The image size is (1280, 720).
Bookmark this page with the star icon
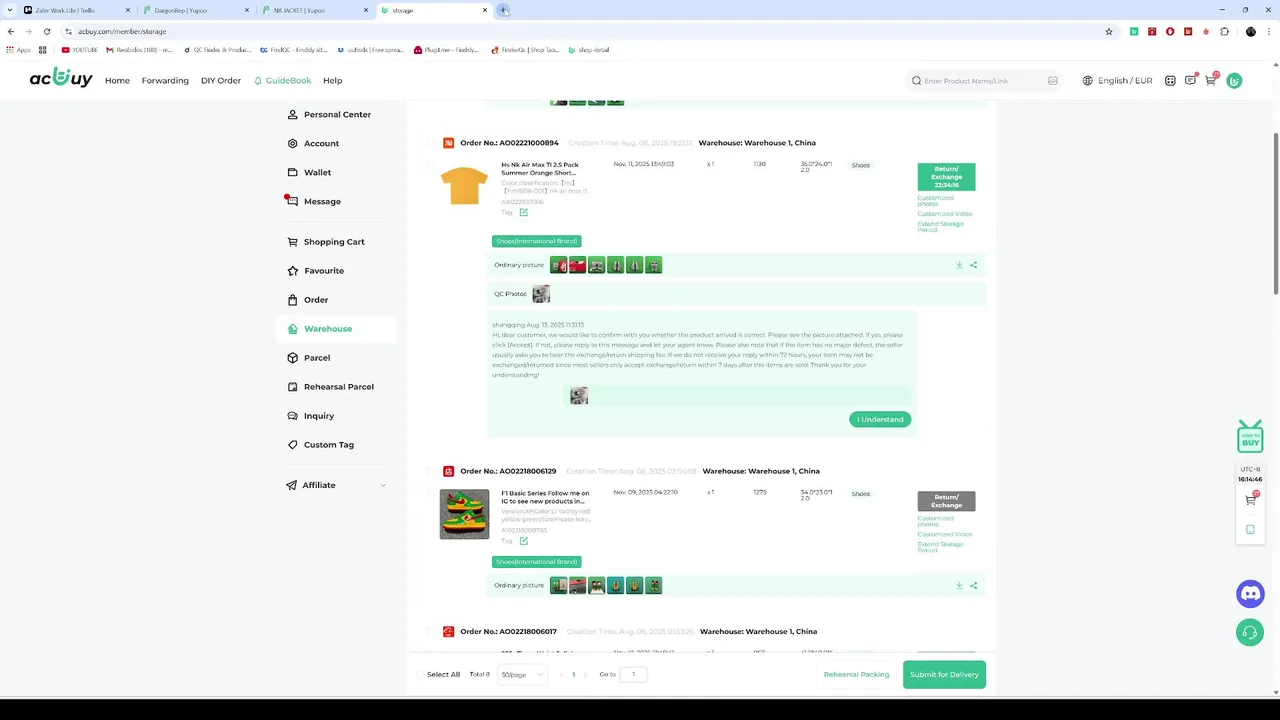1109,31
